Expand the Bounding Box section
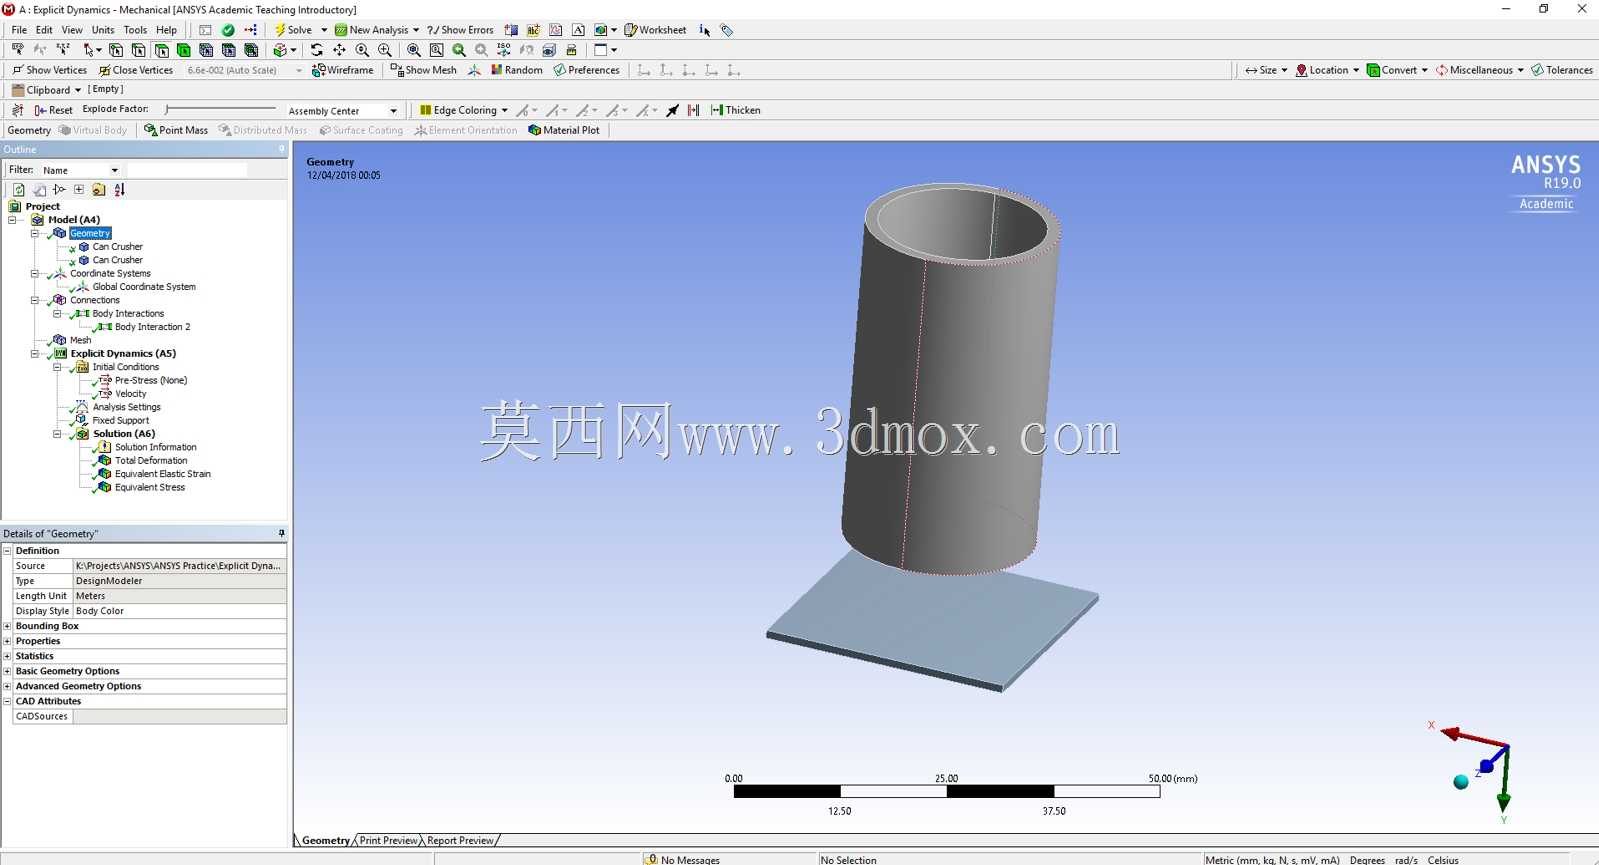1599x865 pixels. point(7,626)
